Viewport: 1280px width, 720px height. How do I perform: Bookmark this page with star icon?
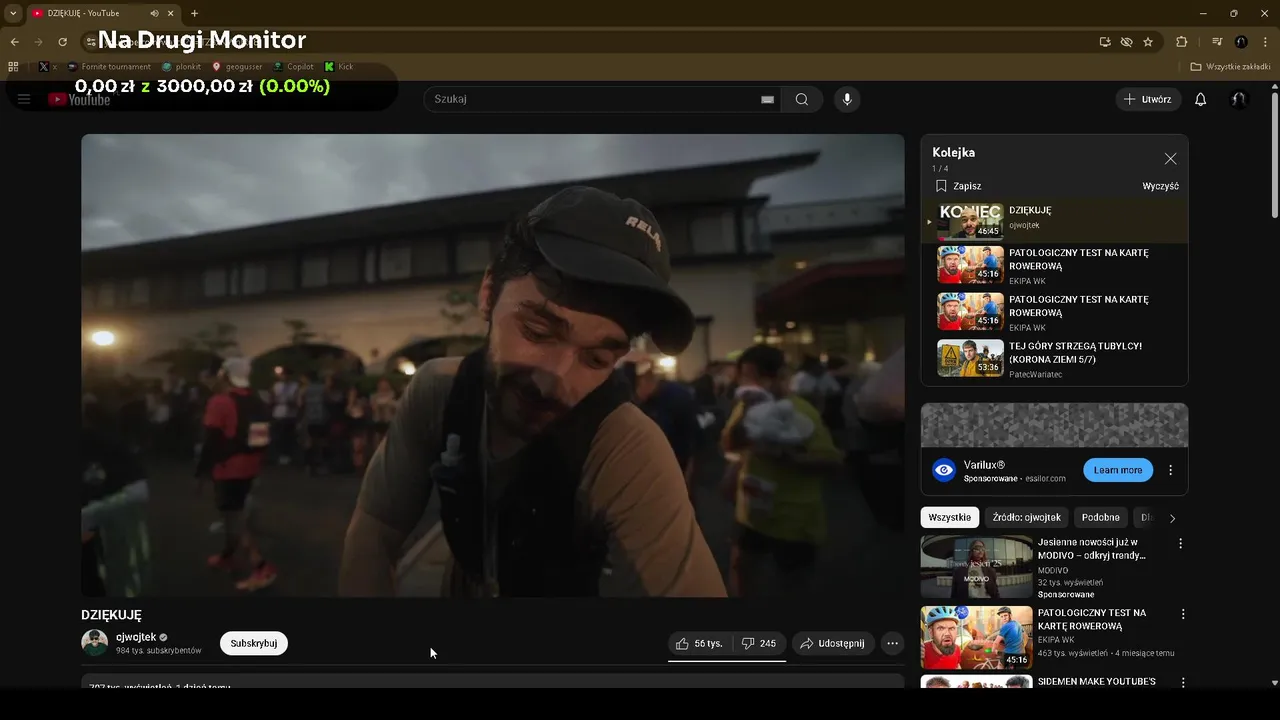point(1148,42)
